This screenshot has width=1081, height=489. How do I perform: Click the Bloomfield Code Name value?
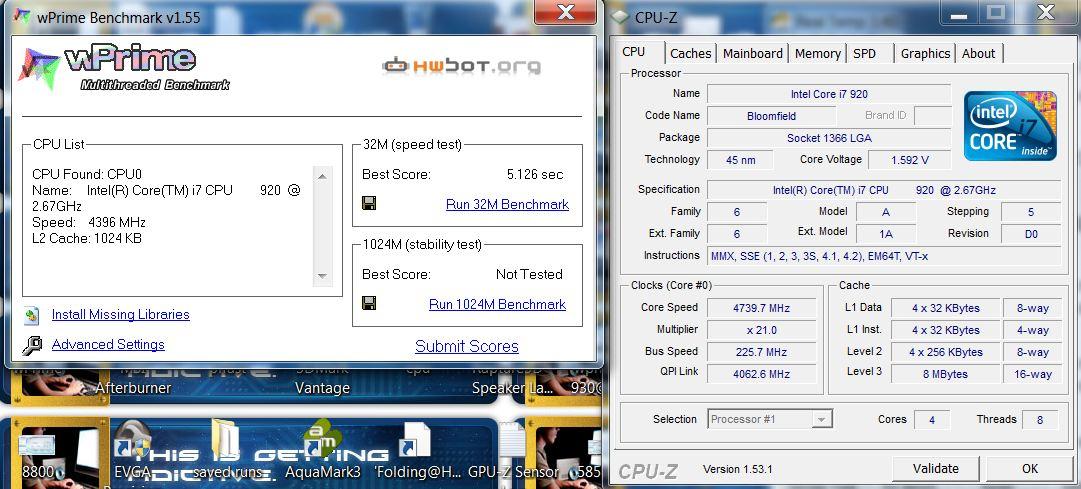[771, 116]
